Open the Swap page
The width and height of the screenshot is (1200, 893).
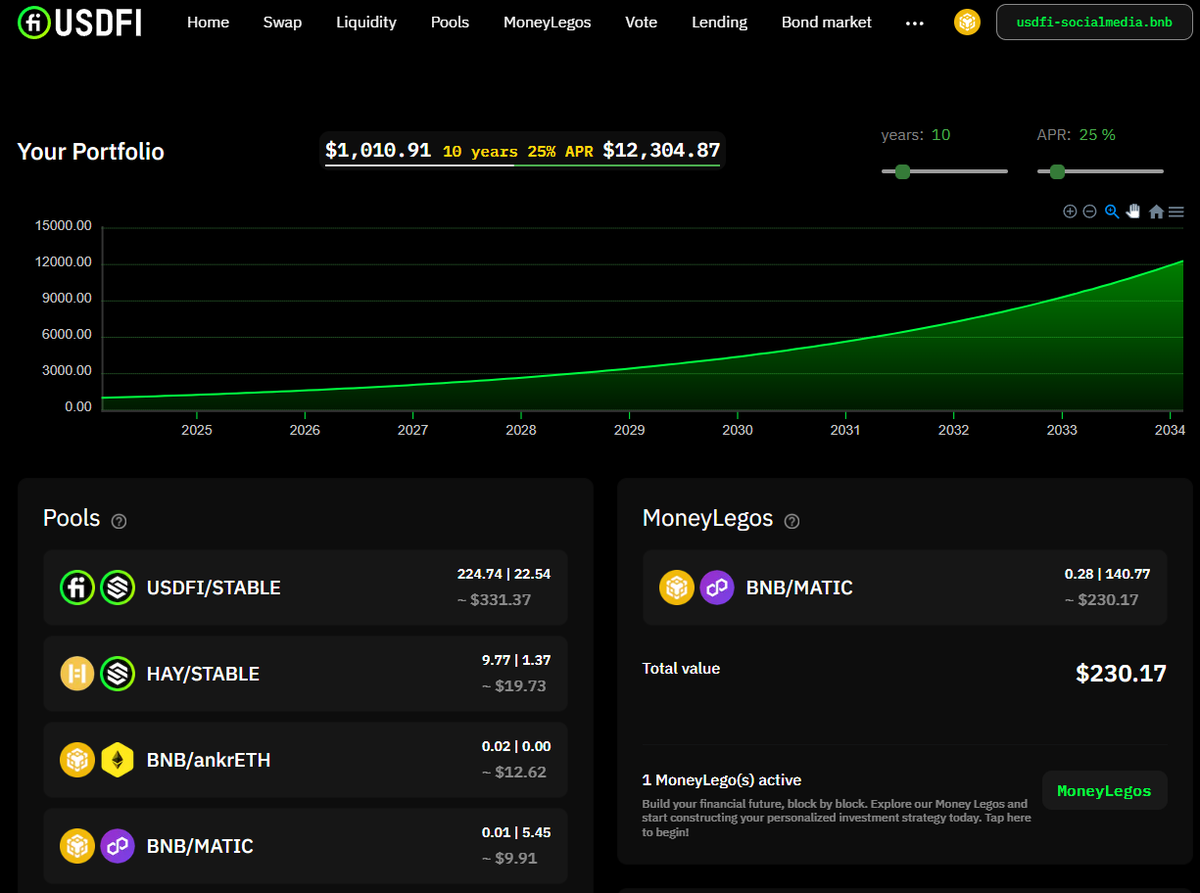[282, 22]
